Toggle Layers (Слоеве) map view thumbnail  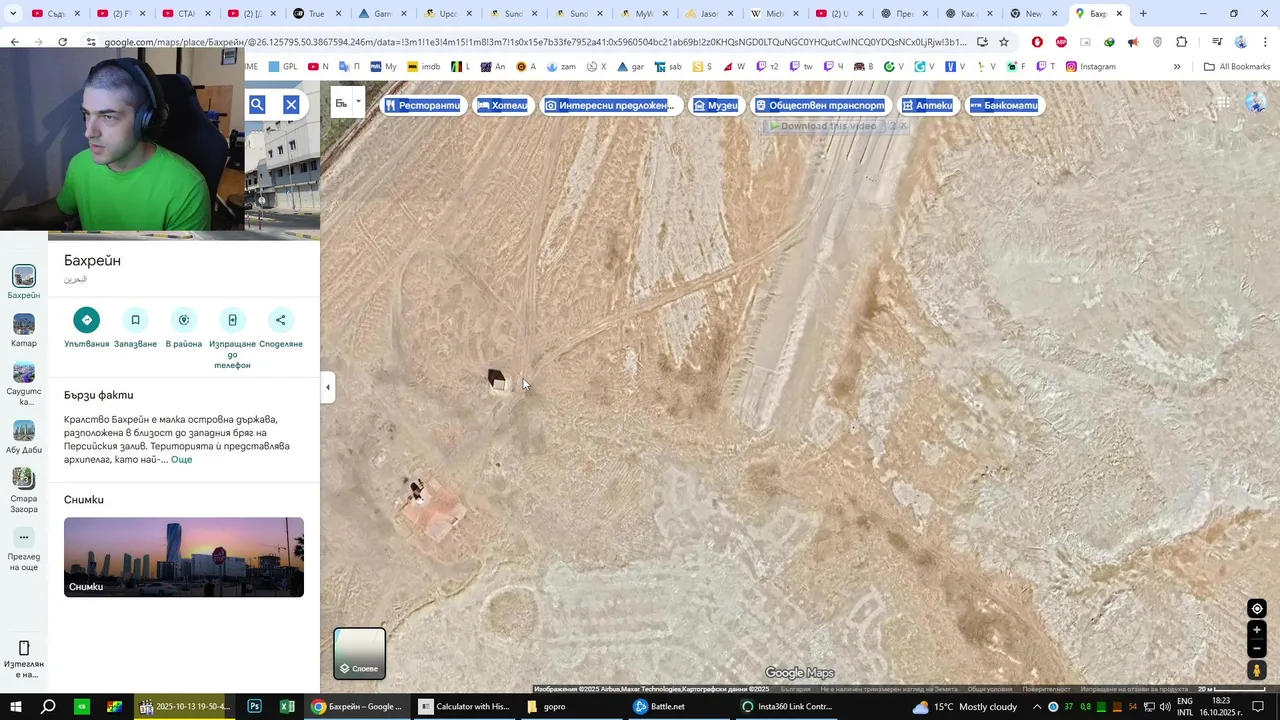359,653
